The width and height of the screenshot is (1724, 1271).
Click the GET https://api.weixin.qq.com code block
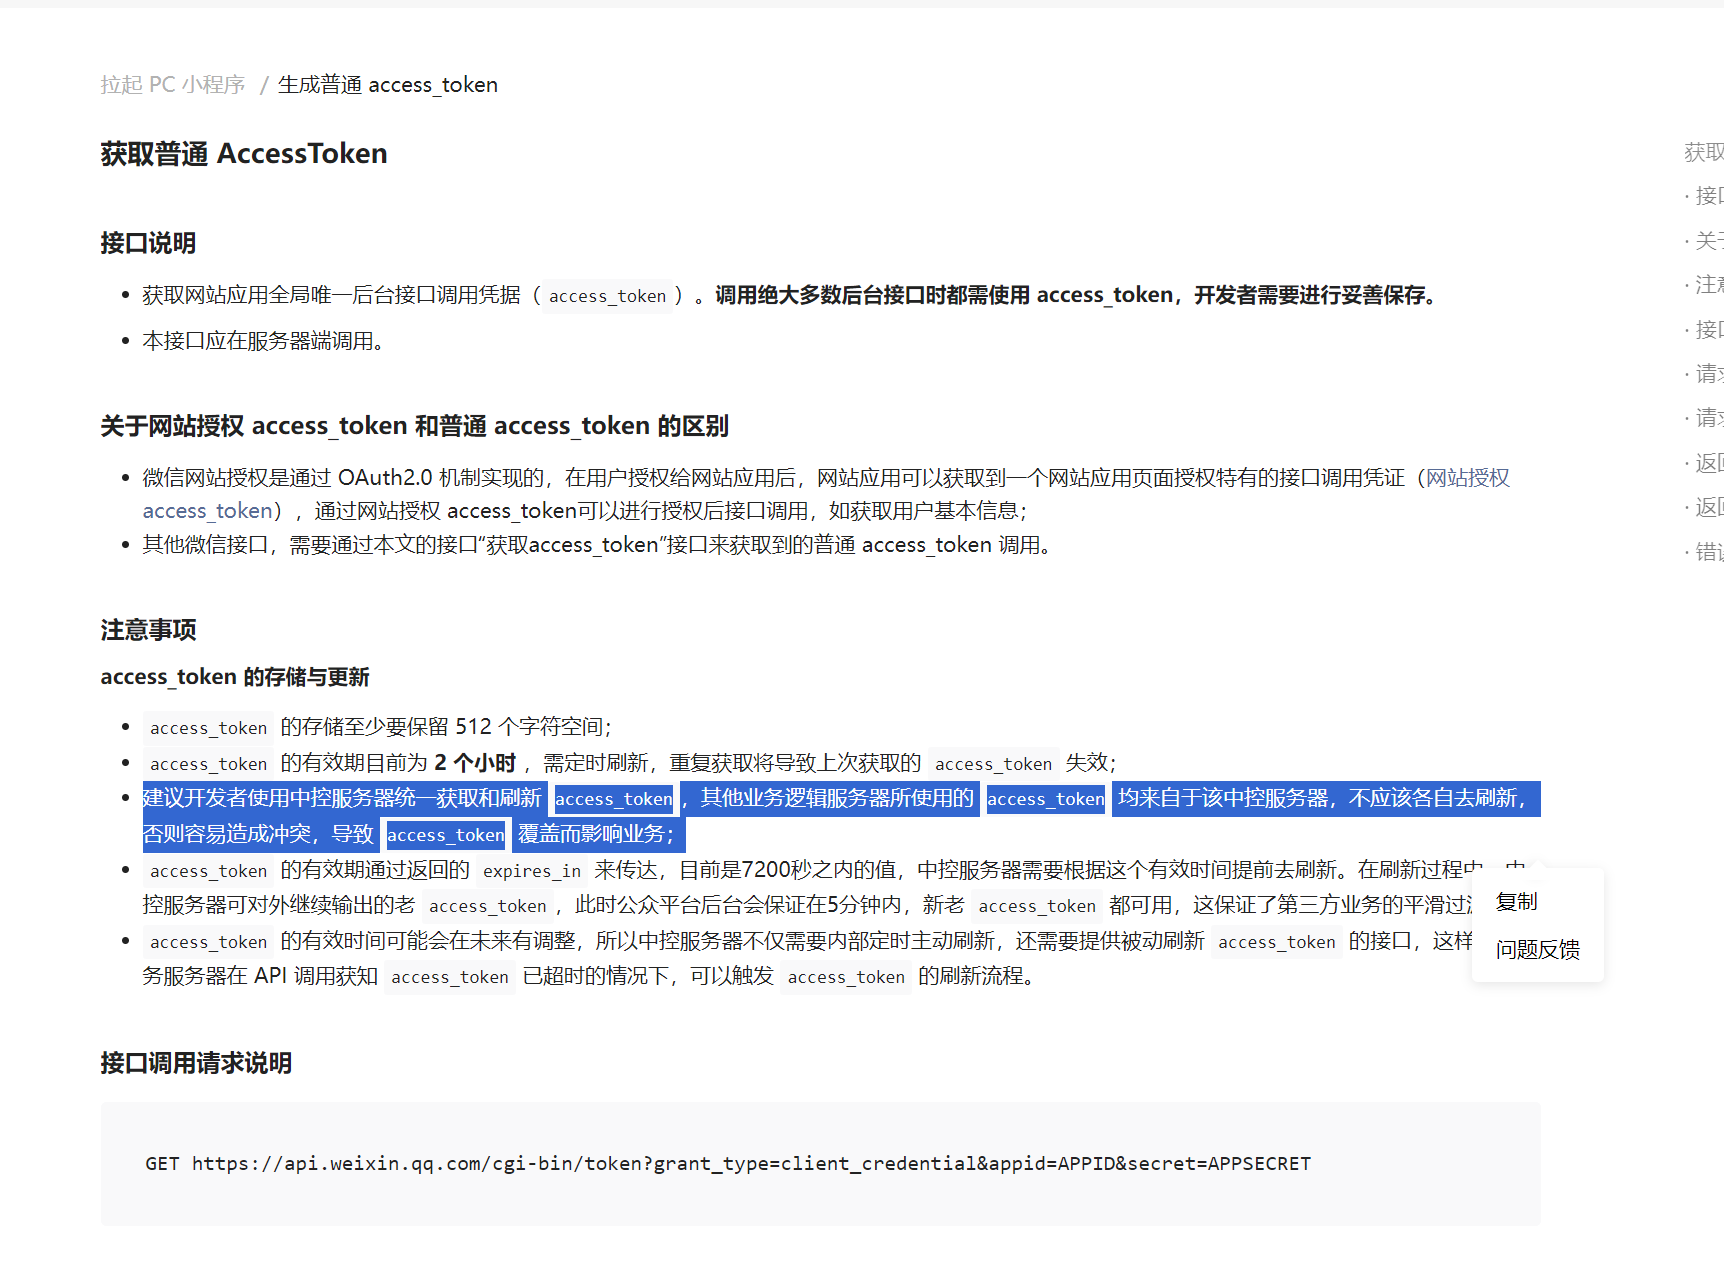coord(820,1164)
